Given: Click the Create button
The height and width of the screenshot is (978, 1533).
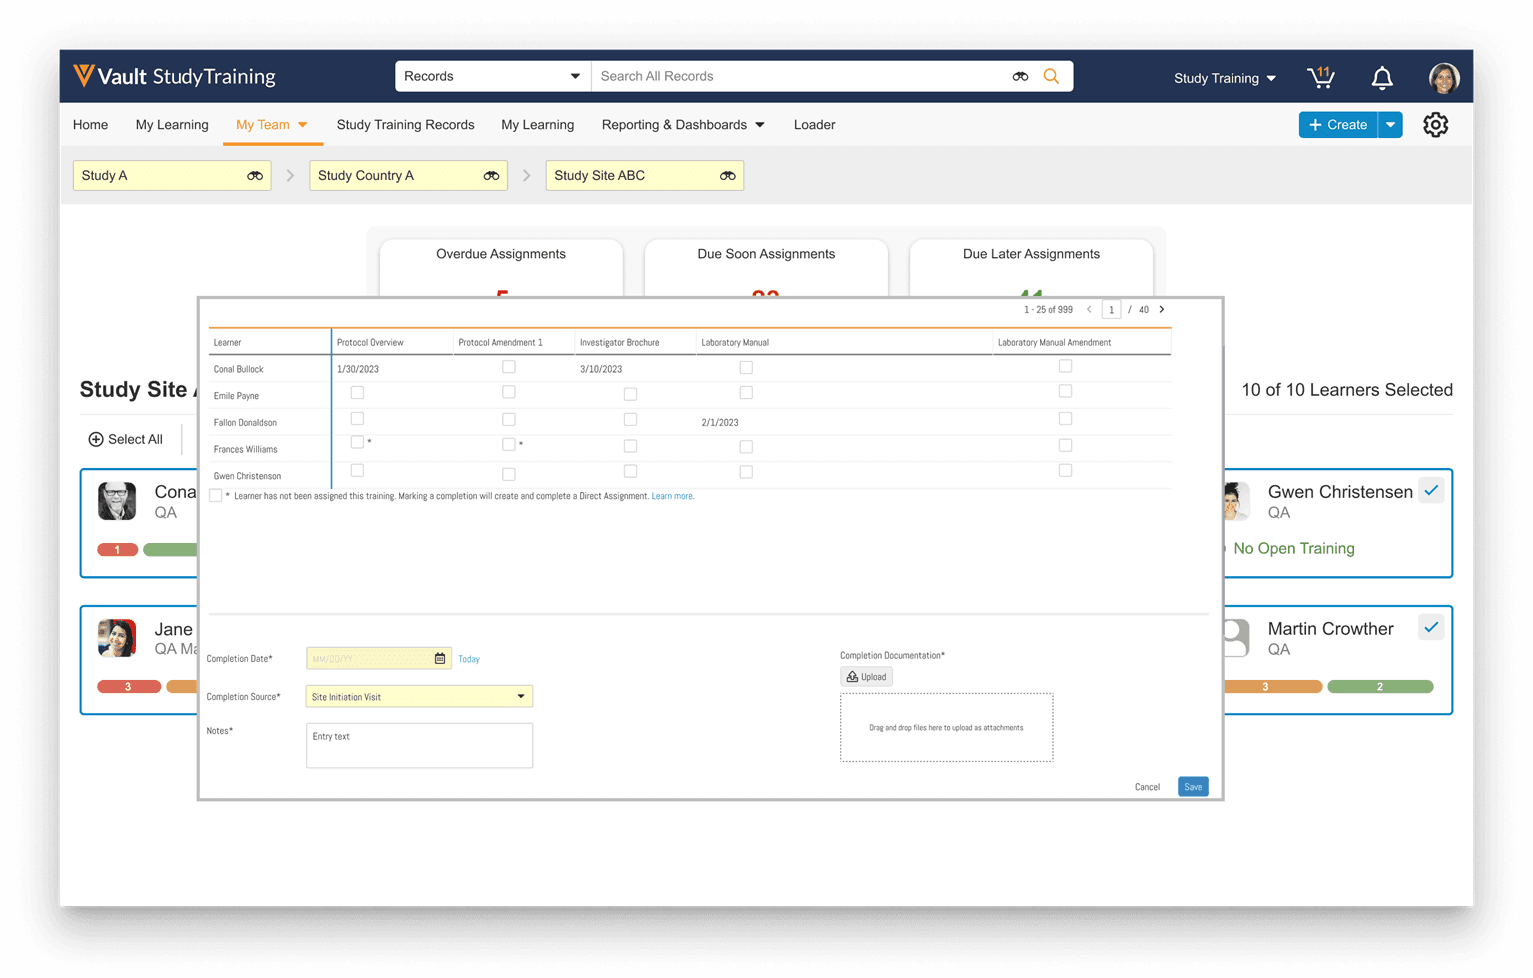Looking at the screenshot, I should (1338, 125).
